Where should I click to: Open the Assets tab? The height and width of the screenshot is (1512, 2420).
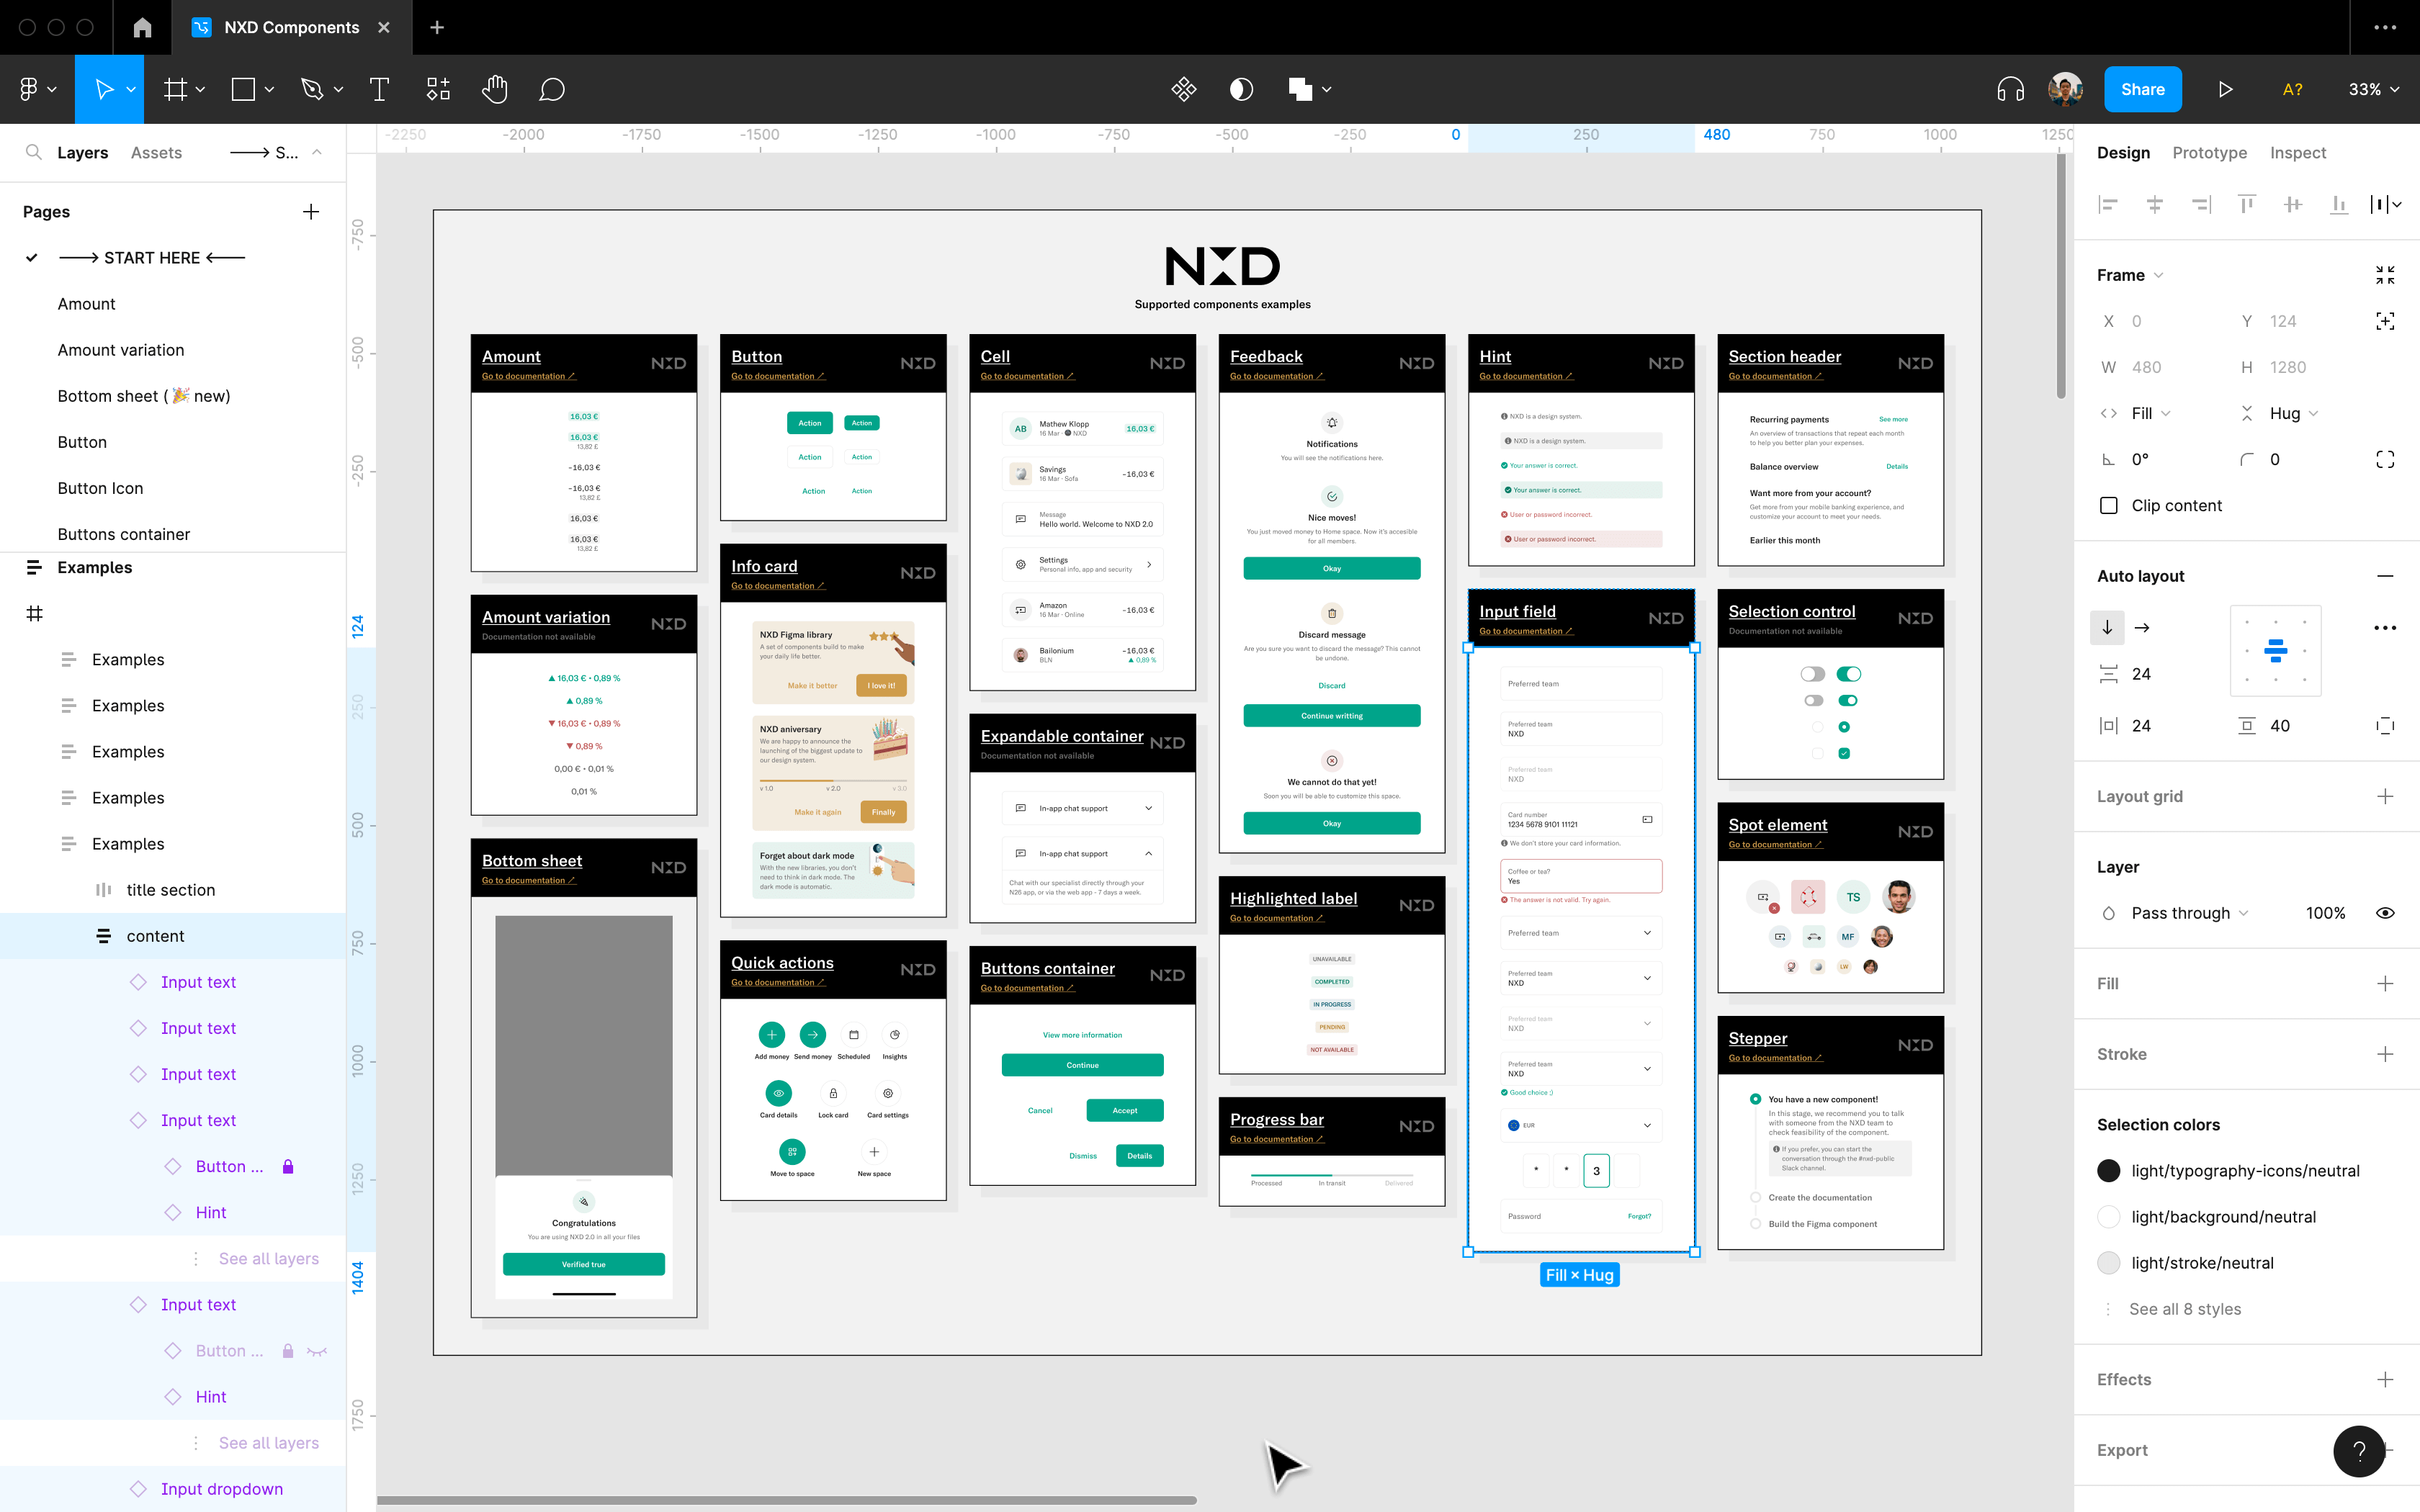156,153
